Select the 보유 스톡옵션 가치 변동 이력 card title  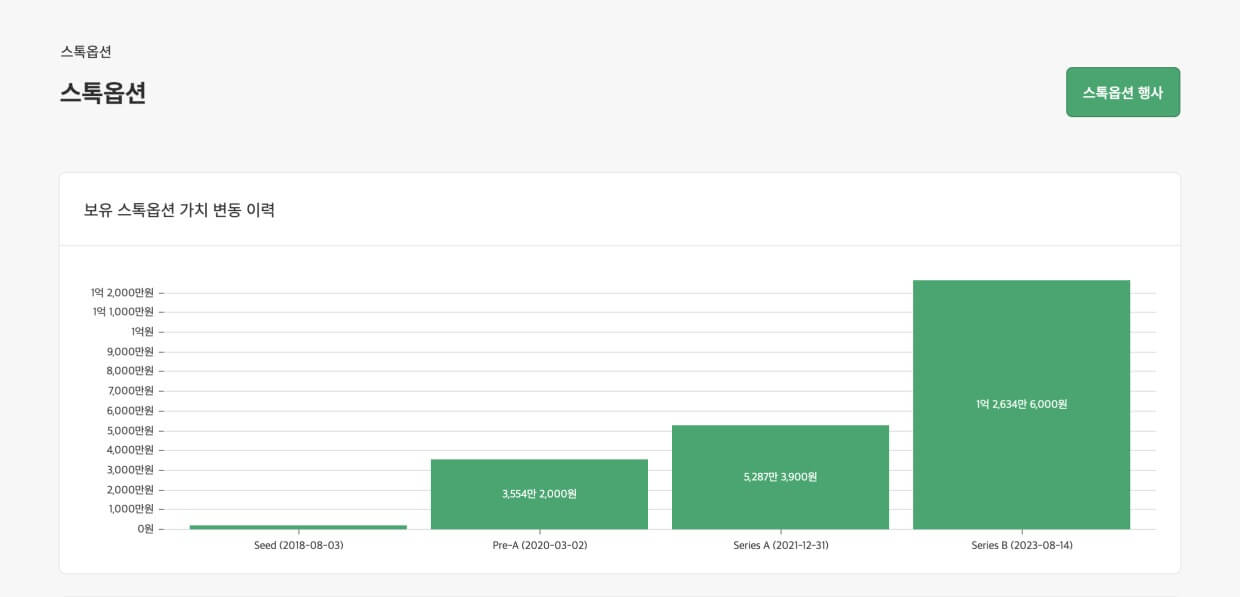coord(179,210)
